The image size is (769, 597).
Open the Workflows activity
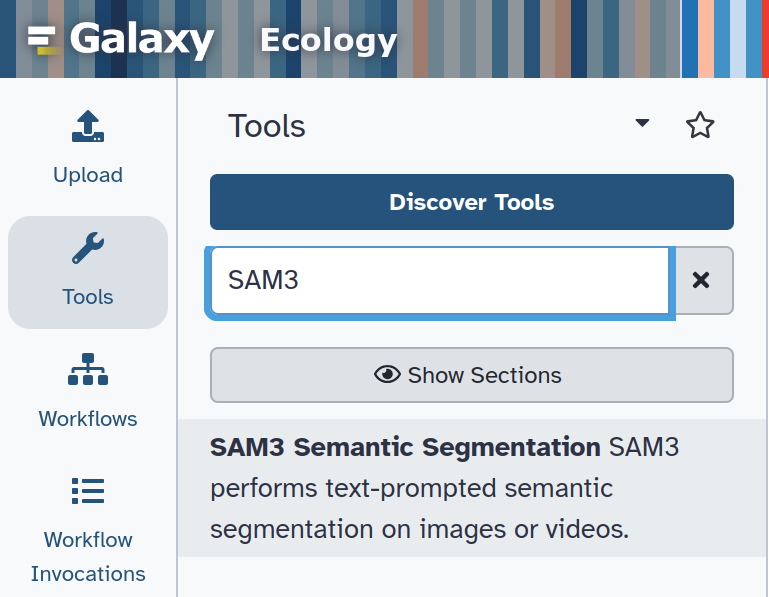(88, 391)
